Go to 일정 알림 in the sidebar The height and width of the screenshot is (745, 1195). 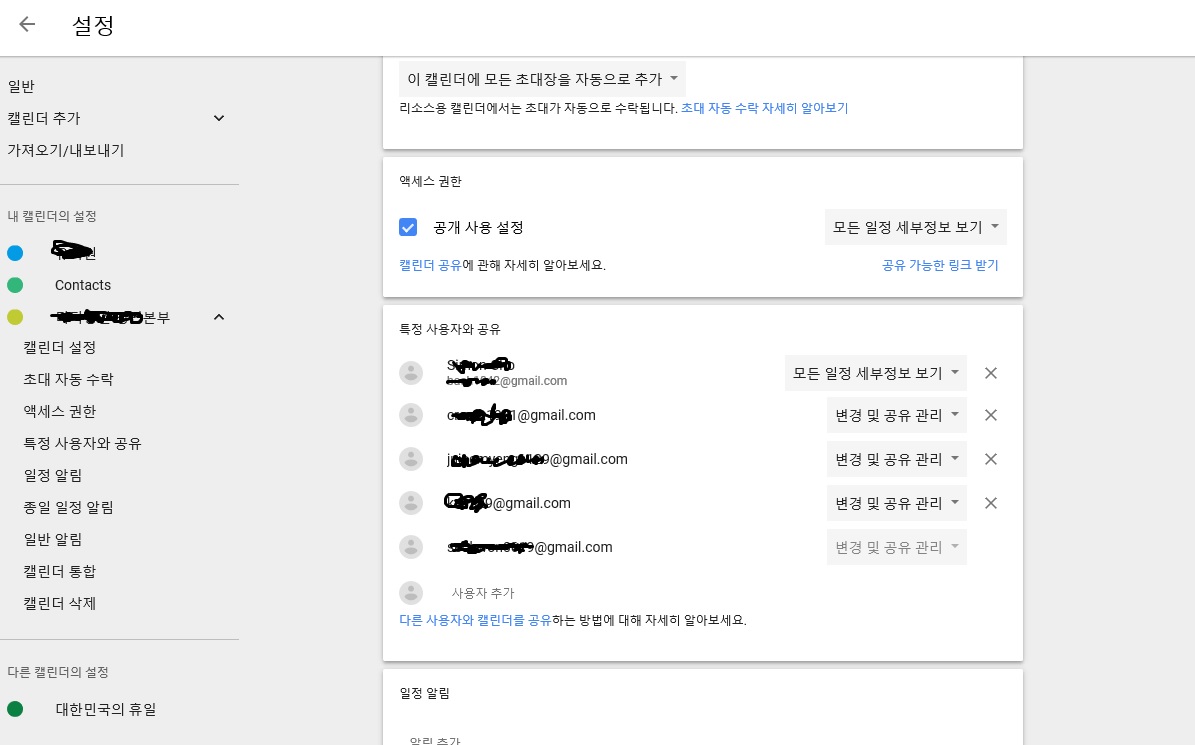(x=53, y=475)
